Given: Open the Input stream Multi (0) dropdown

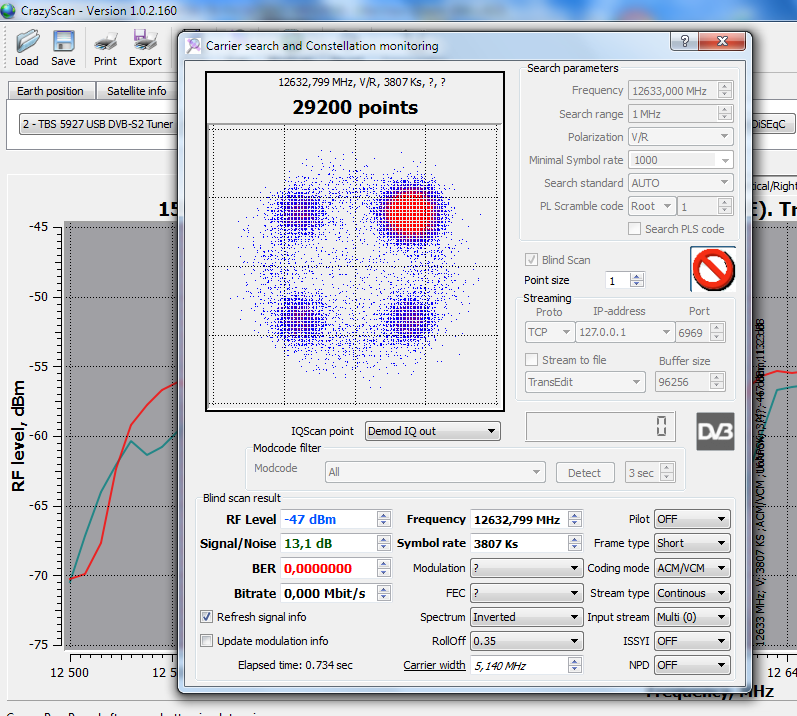Looking at the screenshot, I should (692, 617).
